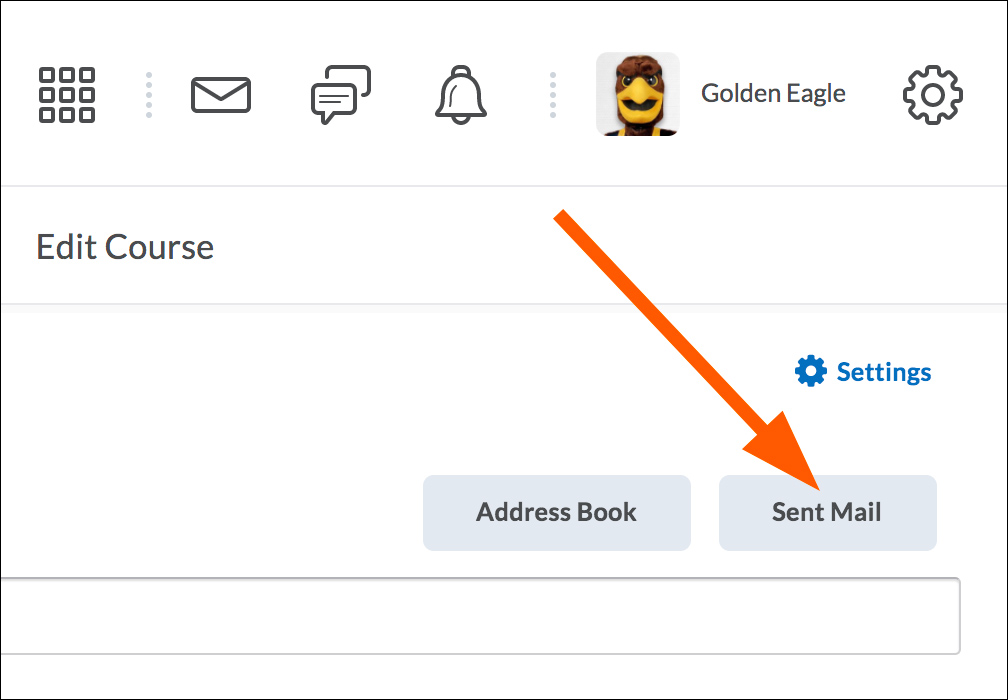Screen dimensions: 1008x700
Task: Click the blue gear beside Settings
Action: coord(810,372)
